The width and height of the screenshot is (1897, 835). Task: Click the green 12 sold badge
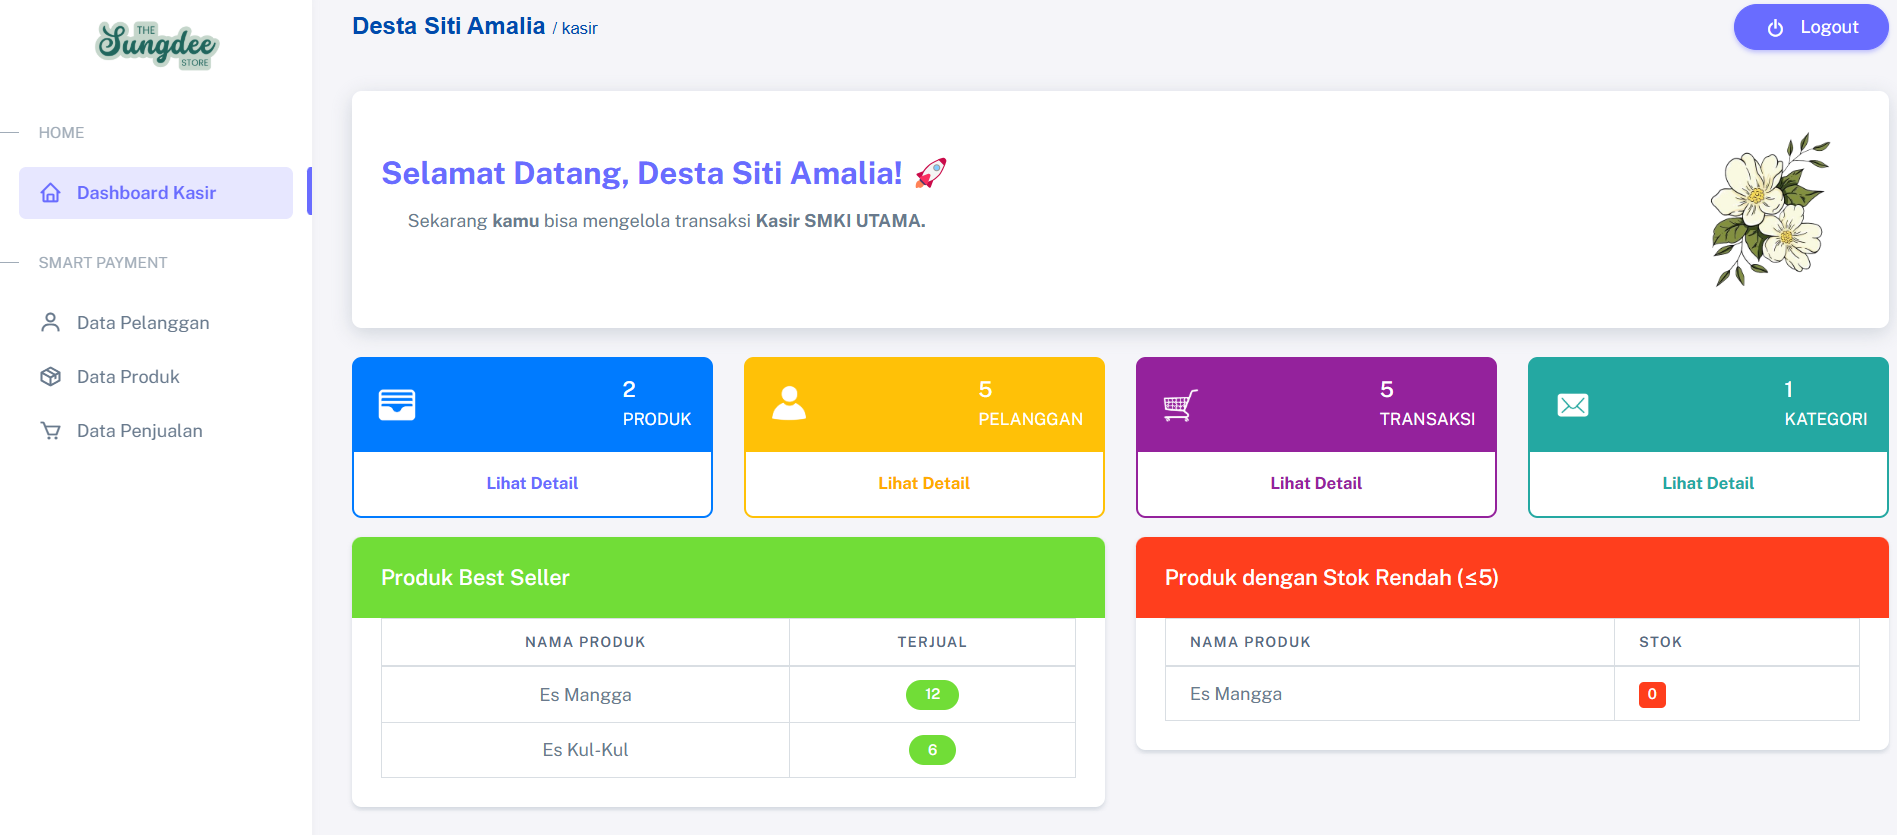932,694
